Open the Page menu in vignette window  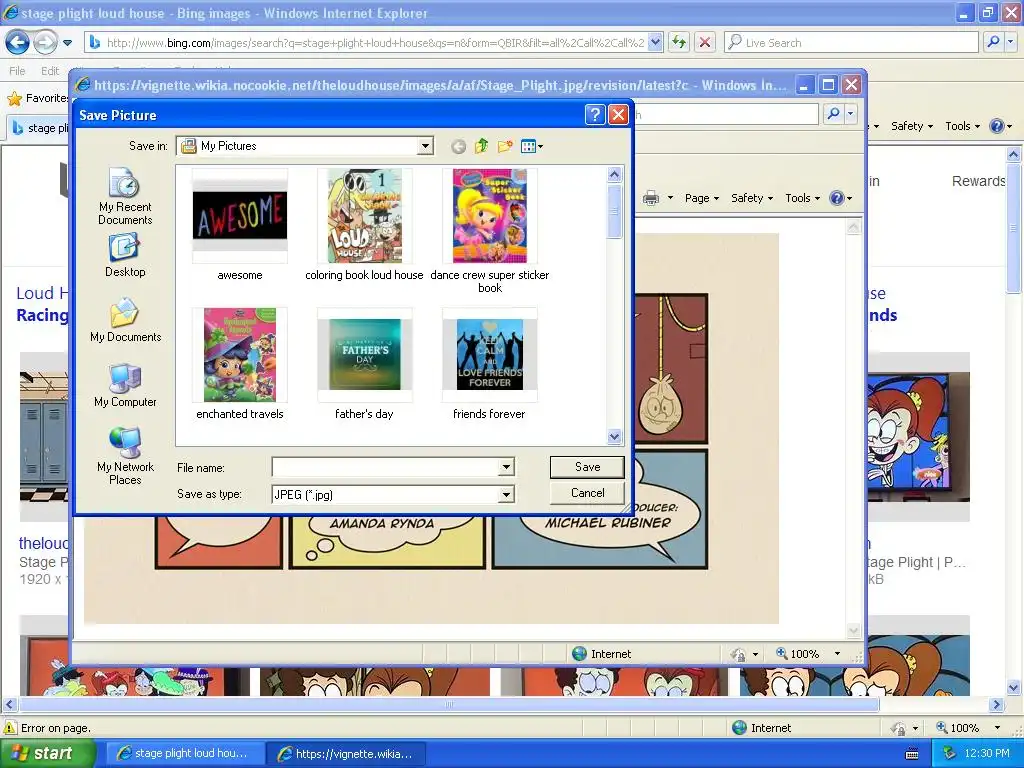point(701,198)
